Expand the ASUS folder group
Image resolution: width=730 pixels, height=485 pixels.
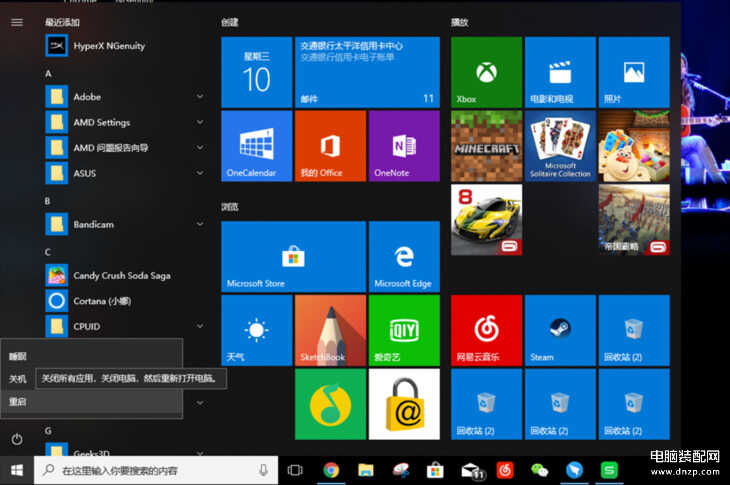pyautogui.click(x=200, y=173)
